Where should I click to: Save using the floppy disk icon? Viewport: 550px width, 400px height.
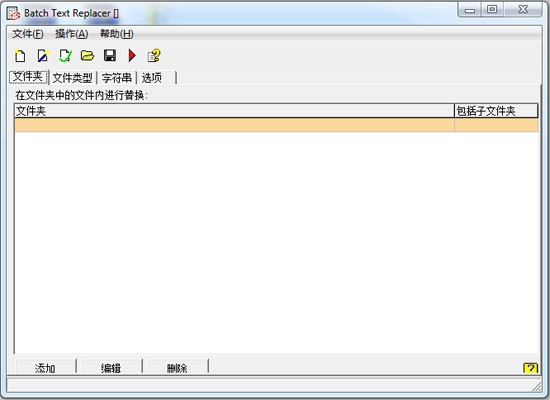tap(110, 55)
